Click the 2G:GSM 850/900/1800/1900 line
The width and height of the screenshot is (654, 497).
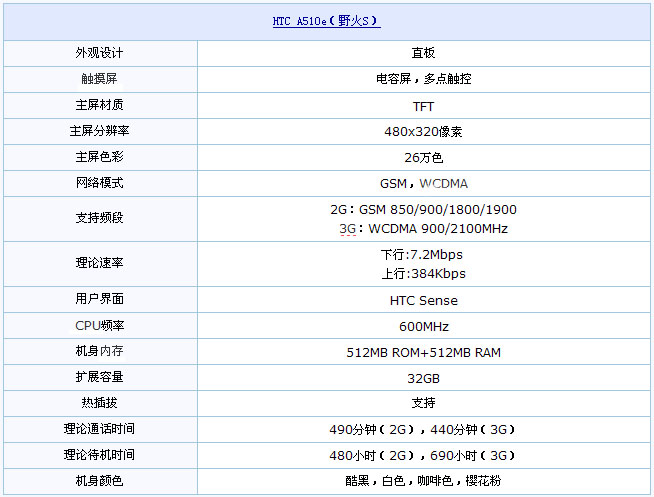click(423, 209)
